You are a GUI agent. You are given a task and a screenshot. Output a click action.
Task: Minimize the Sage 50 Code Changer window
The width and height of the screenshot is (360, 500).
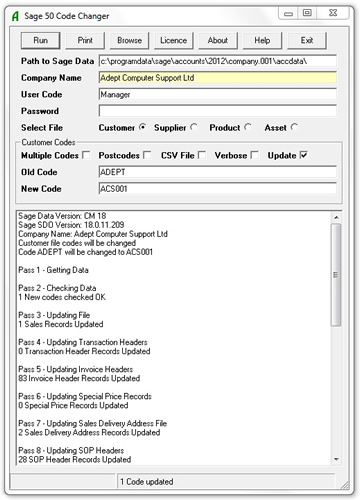point(288,13)
